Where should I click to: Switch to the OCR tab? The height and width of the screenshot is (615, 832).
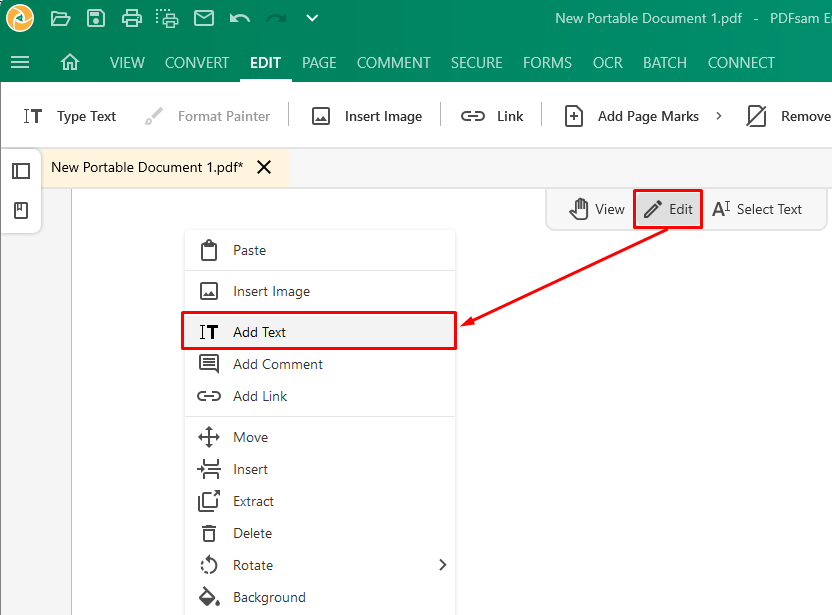(x=608, y=63)
